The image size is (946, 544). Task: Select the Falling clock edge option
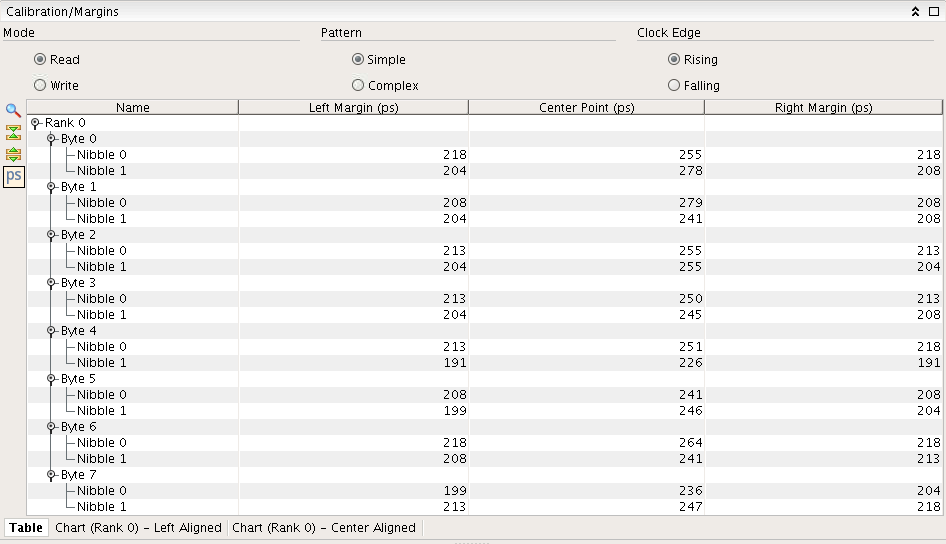pos(674,86)
